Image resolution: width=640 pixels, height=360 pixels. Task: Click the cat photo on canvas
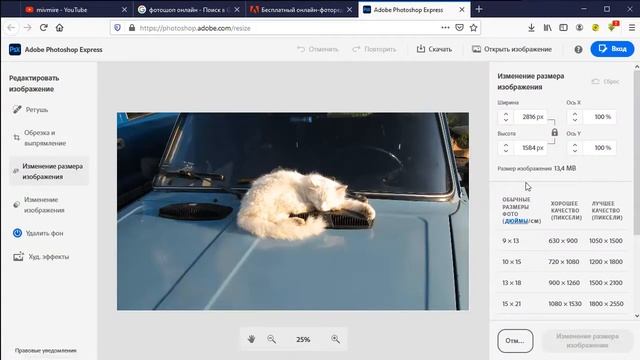tap(293, 211)
